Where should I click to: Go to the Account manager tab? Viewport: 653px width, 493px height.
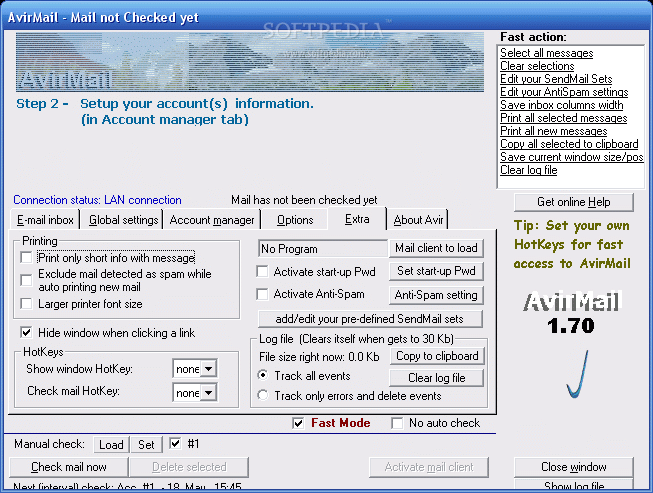[212, 220]
